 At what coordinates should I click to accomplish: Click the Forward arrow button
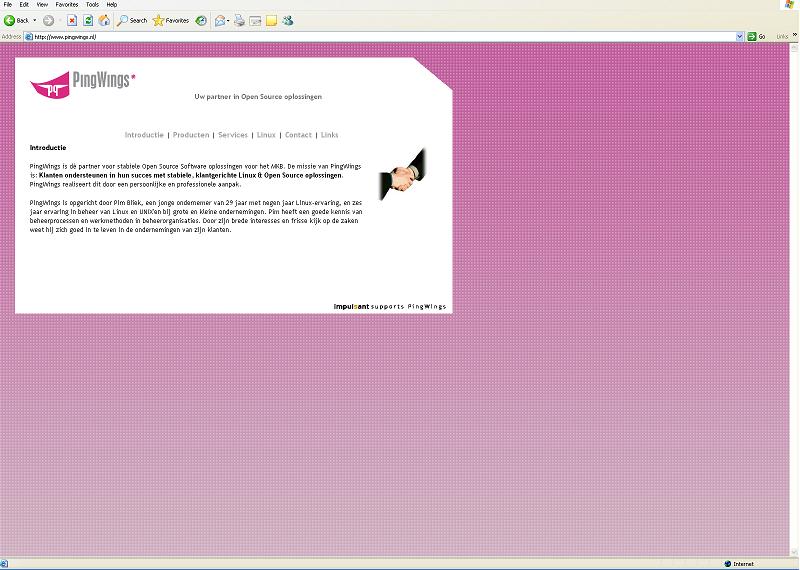click(48, 20)
